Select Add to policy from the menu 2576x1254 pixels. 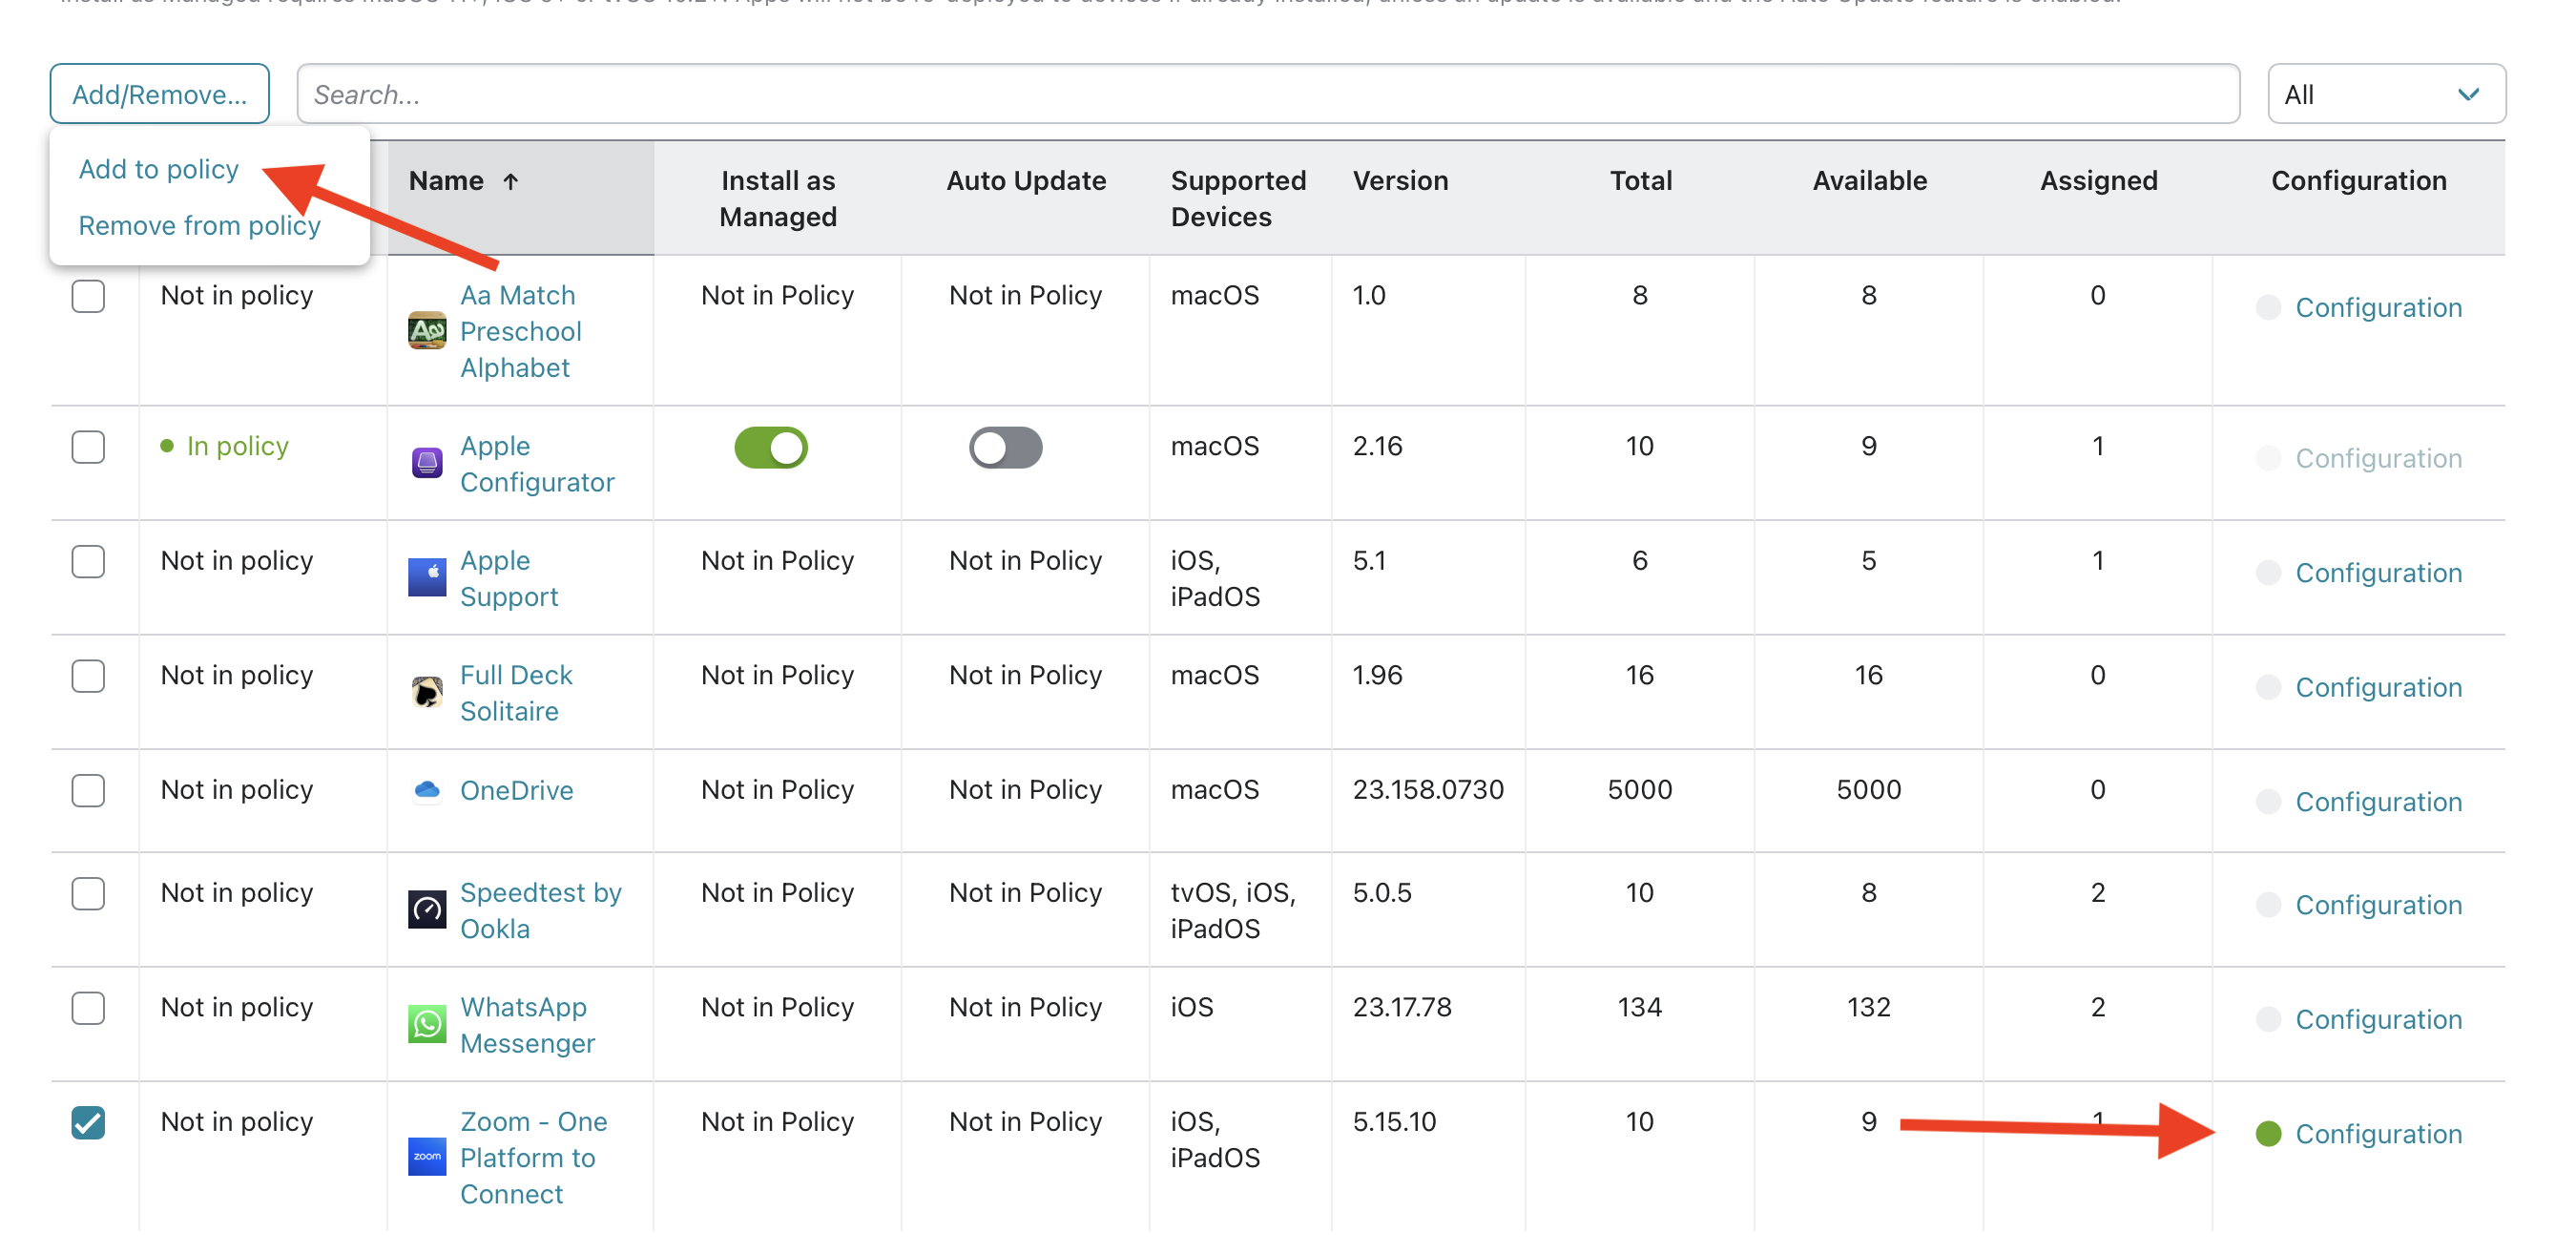tap(160, 168)
